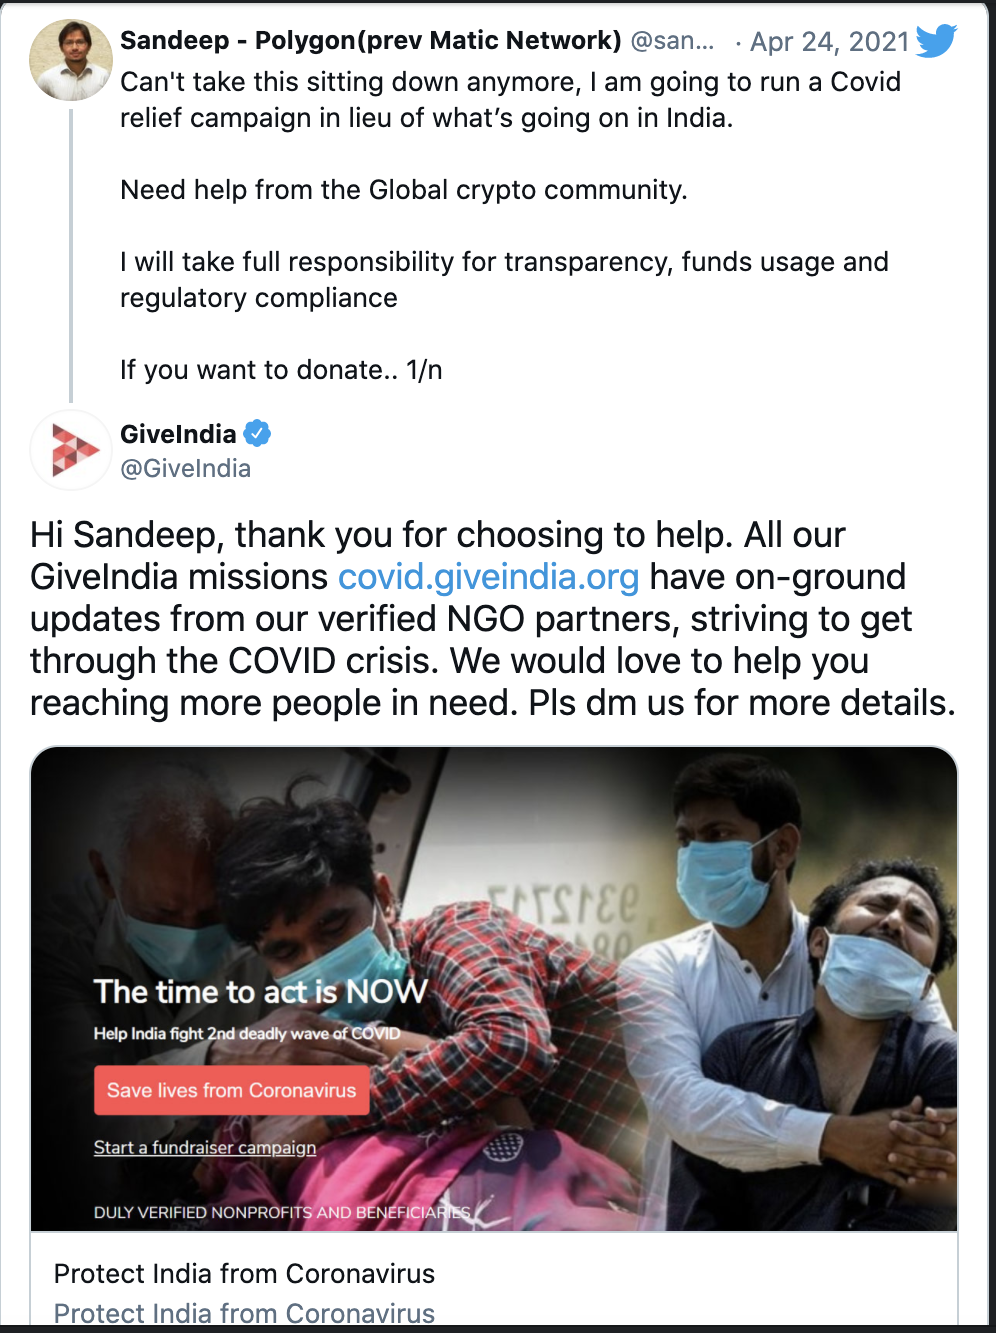
Task: Open the blue Protect India from Coronavirus link
Action: click(x=244, y=1312)
